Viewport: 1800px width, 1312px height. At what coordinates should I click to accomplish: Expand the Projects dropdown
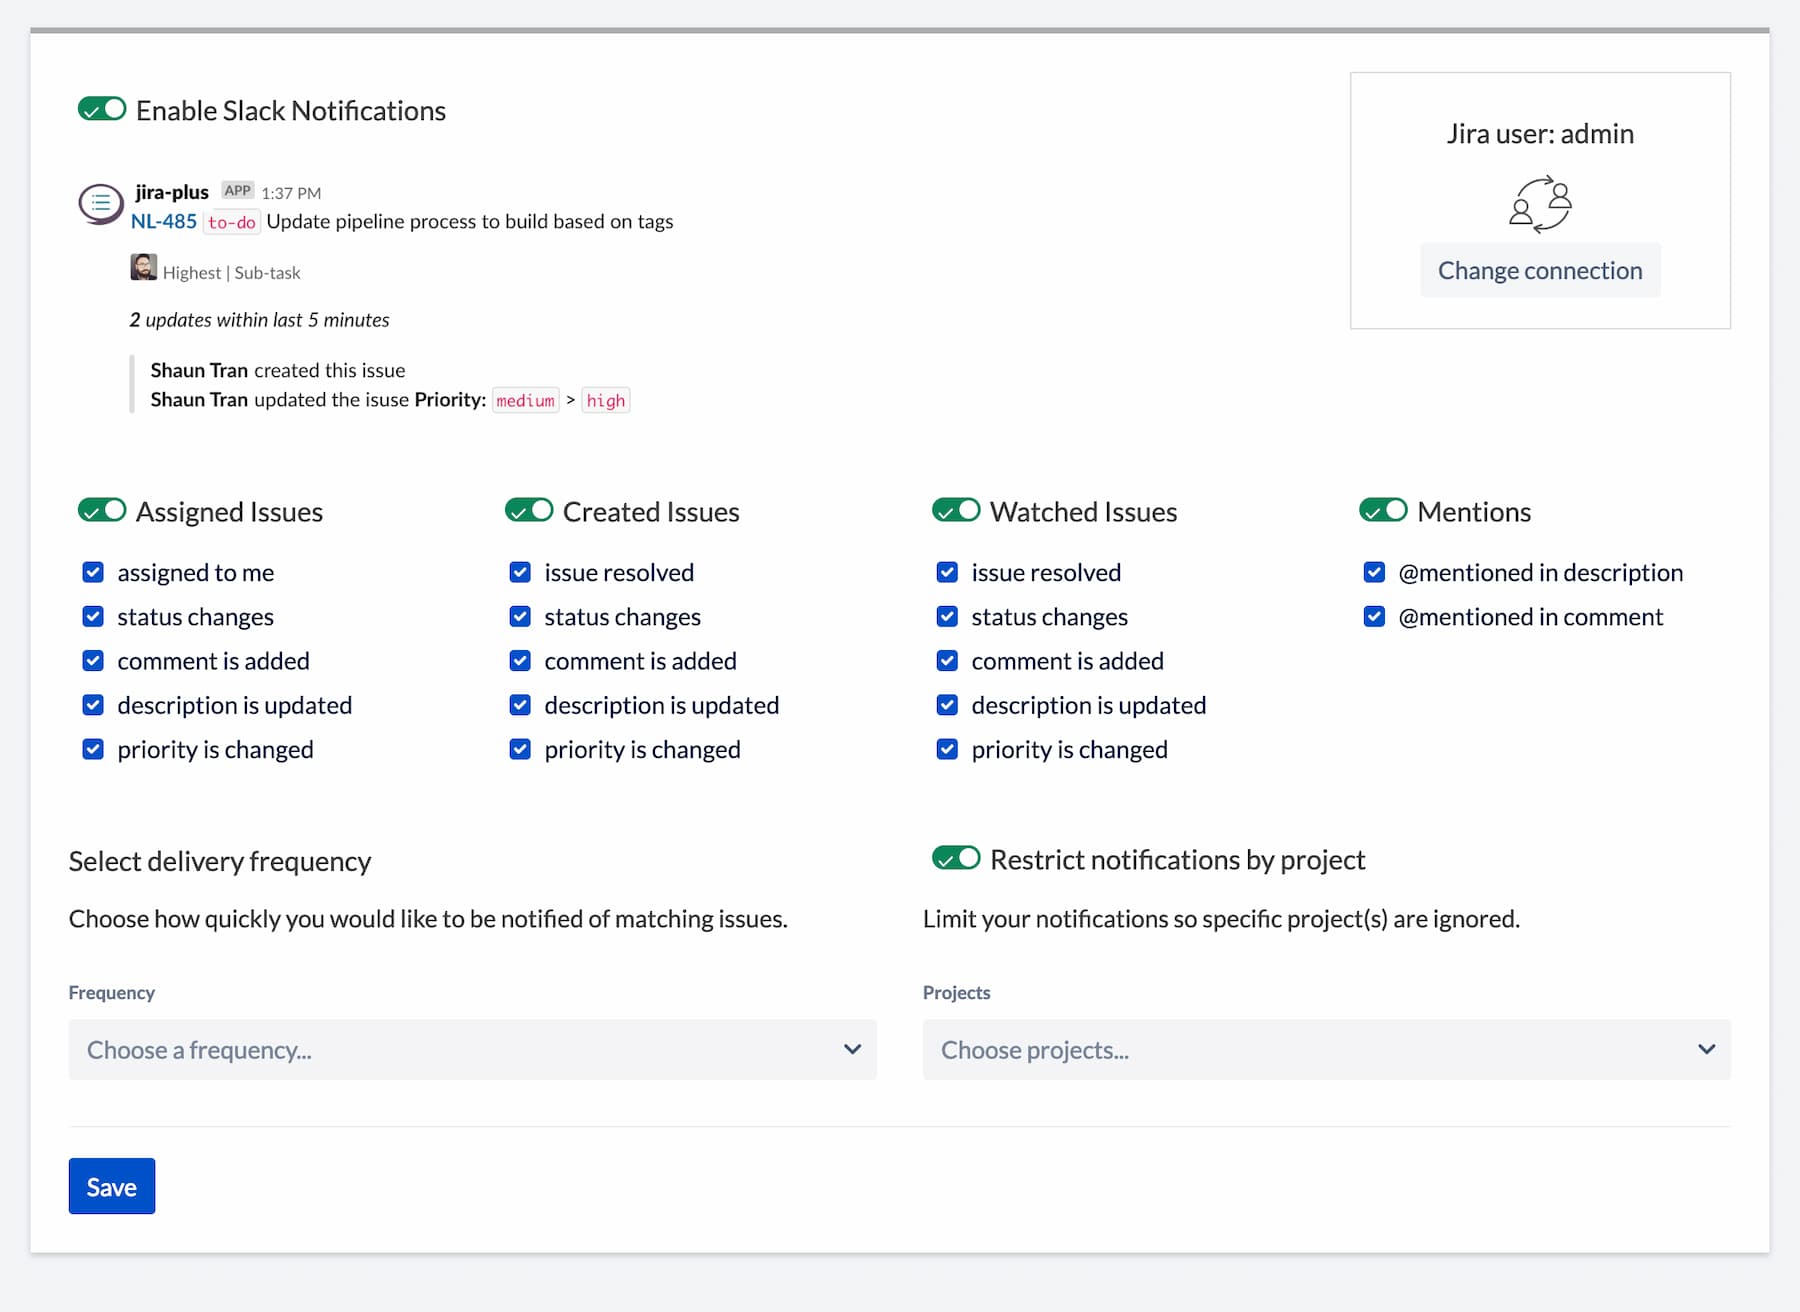coord(1326,1050)
